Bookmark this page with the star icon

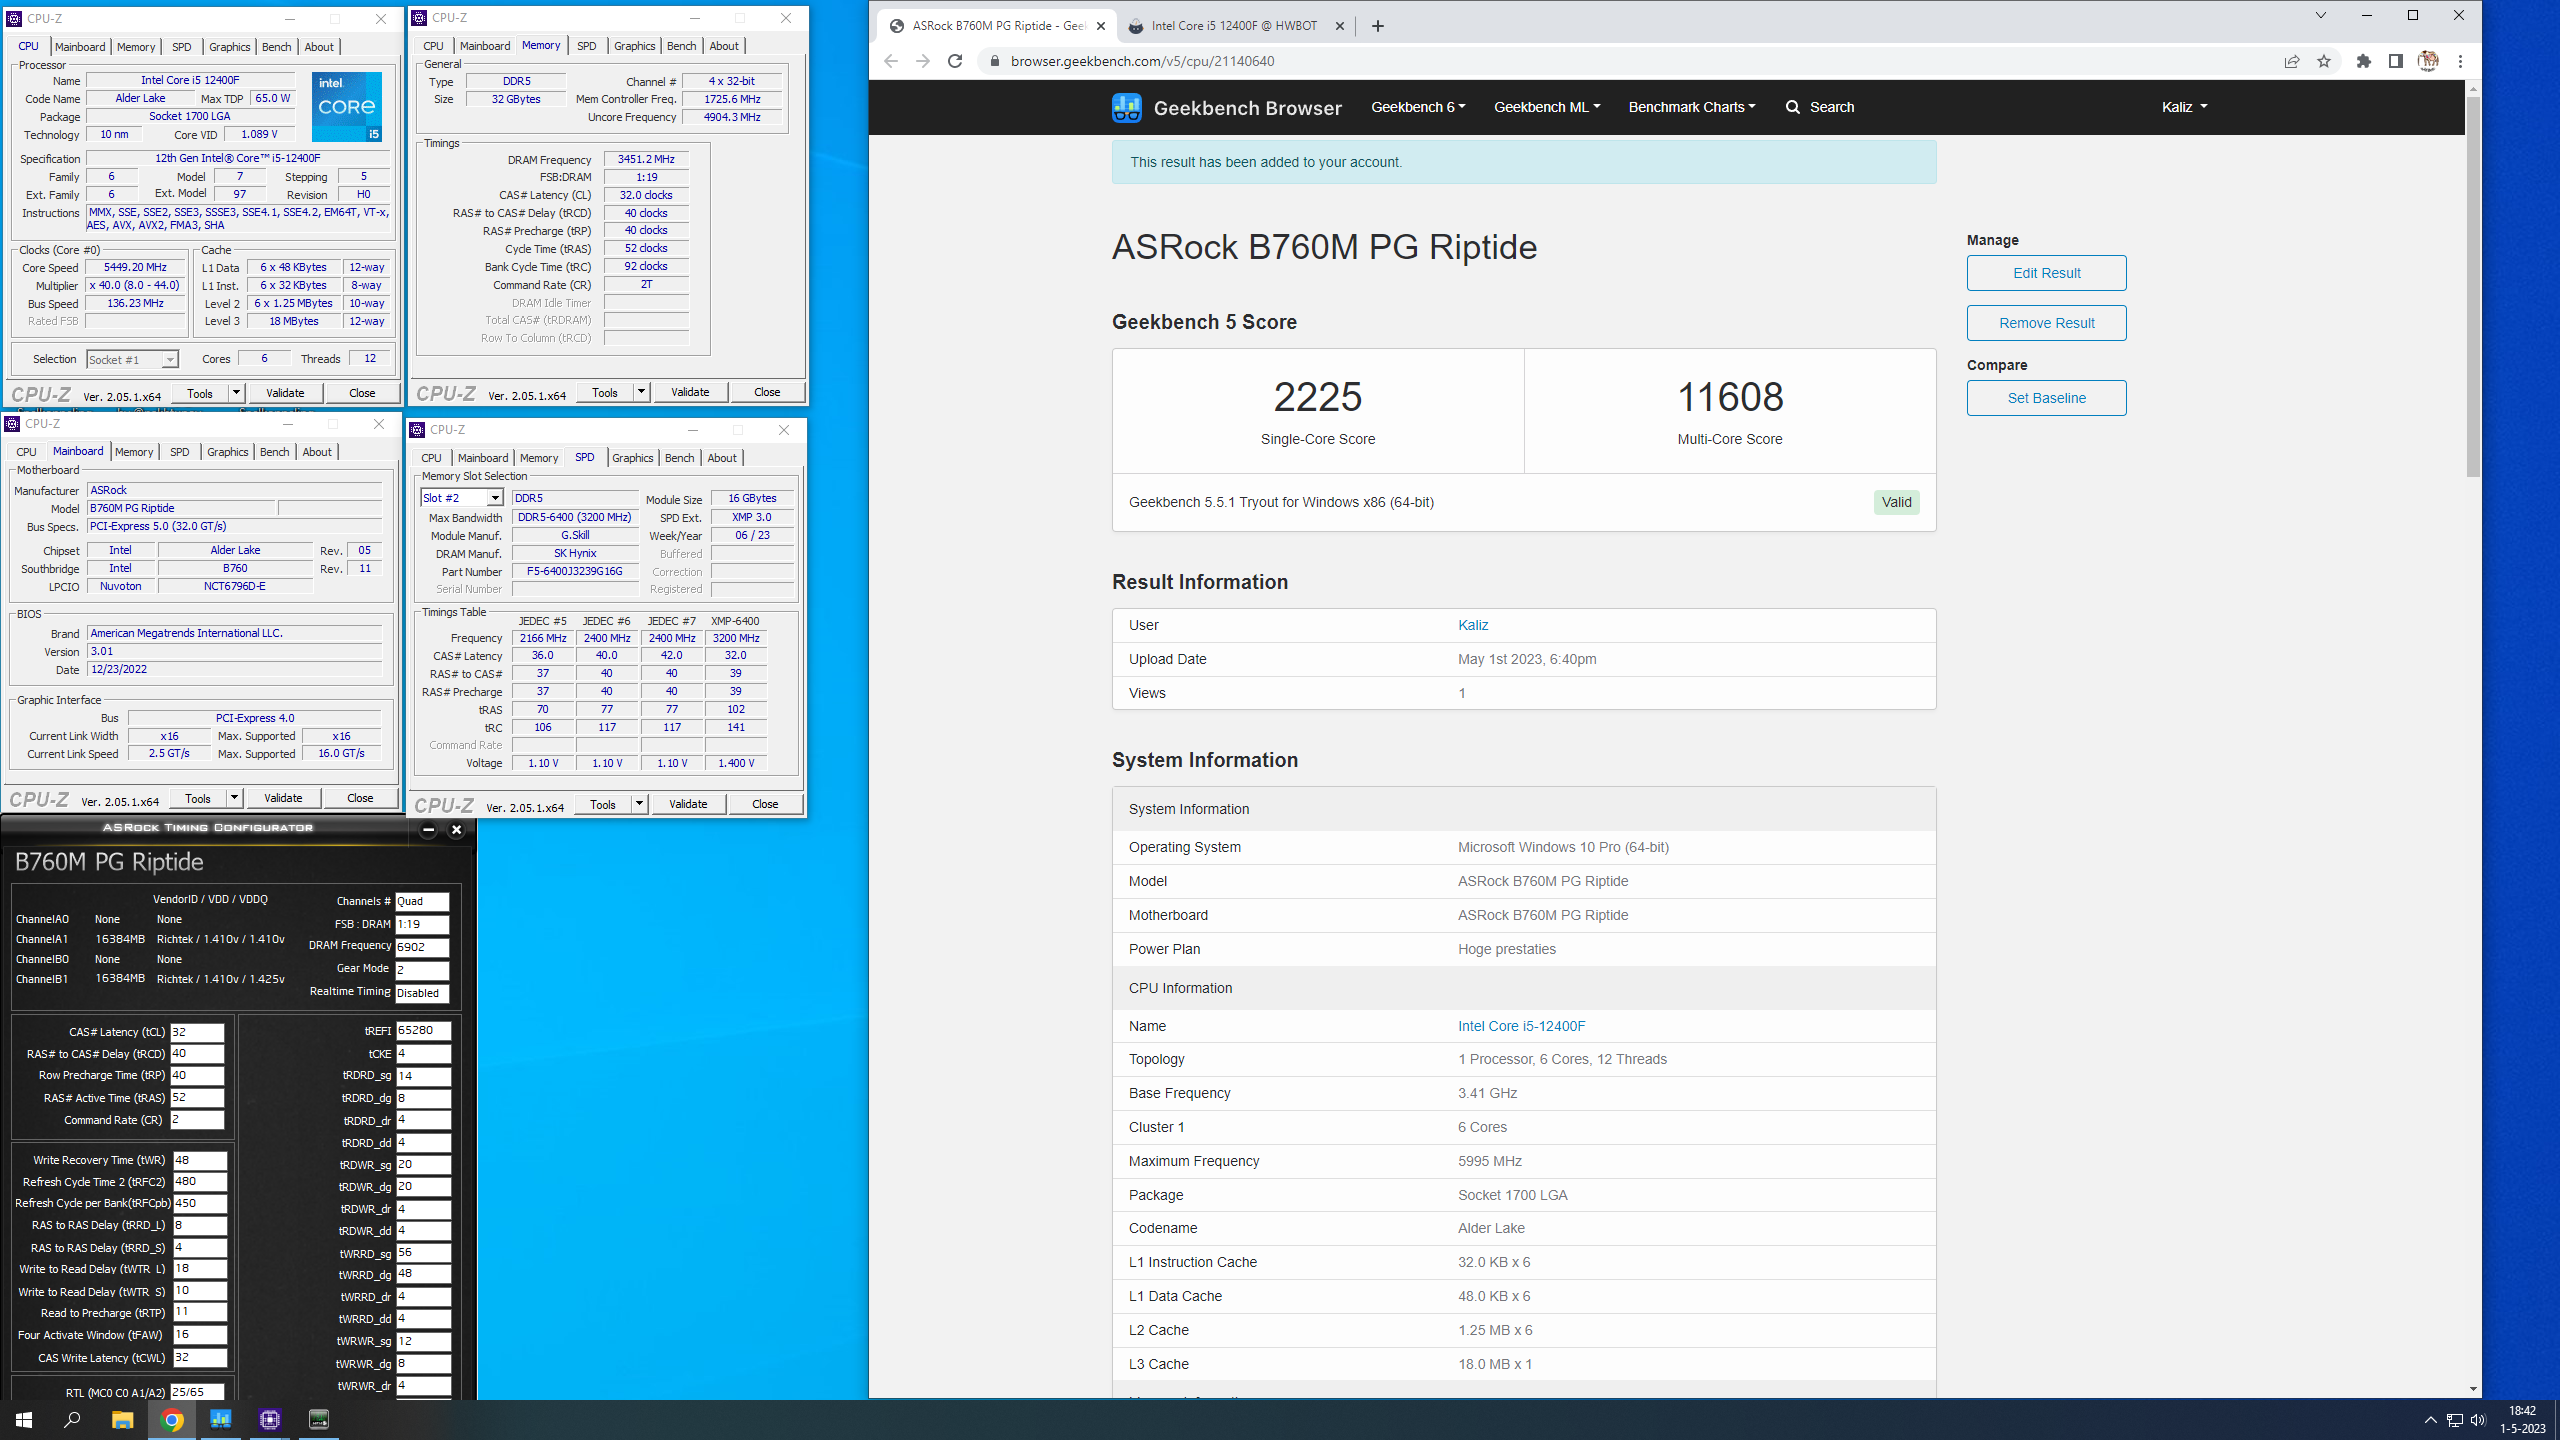pos(2324,61)
